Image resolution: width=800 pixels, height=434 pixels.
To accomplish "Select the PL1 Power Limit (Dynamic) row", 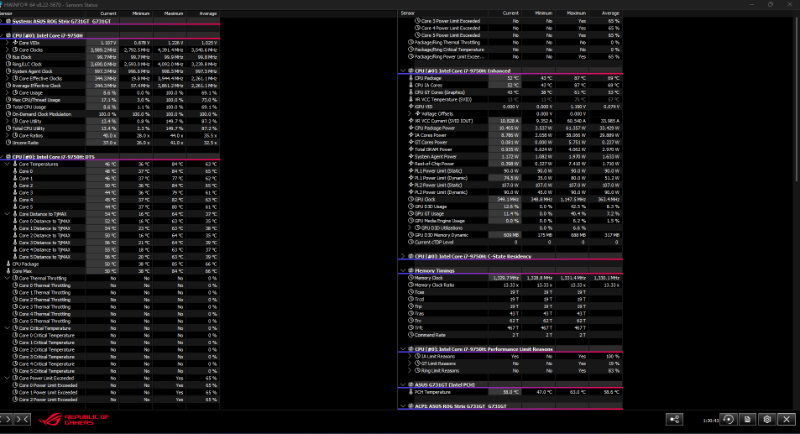I will (x=510, y=178).
